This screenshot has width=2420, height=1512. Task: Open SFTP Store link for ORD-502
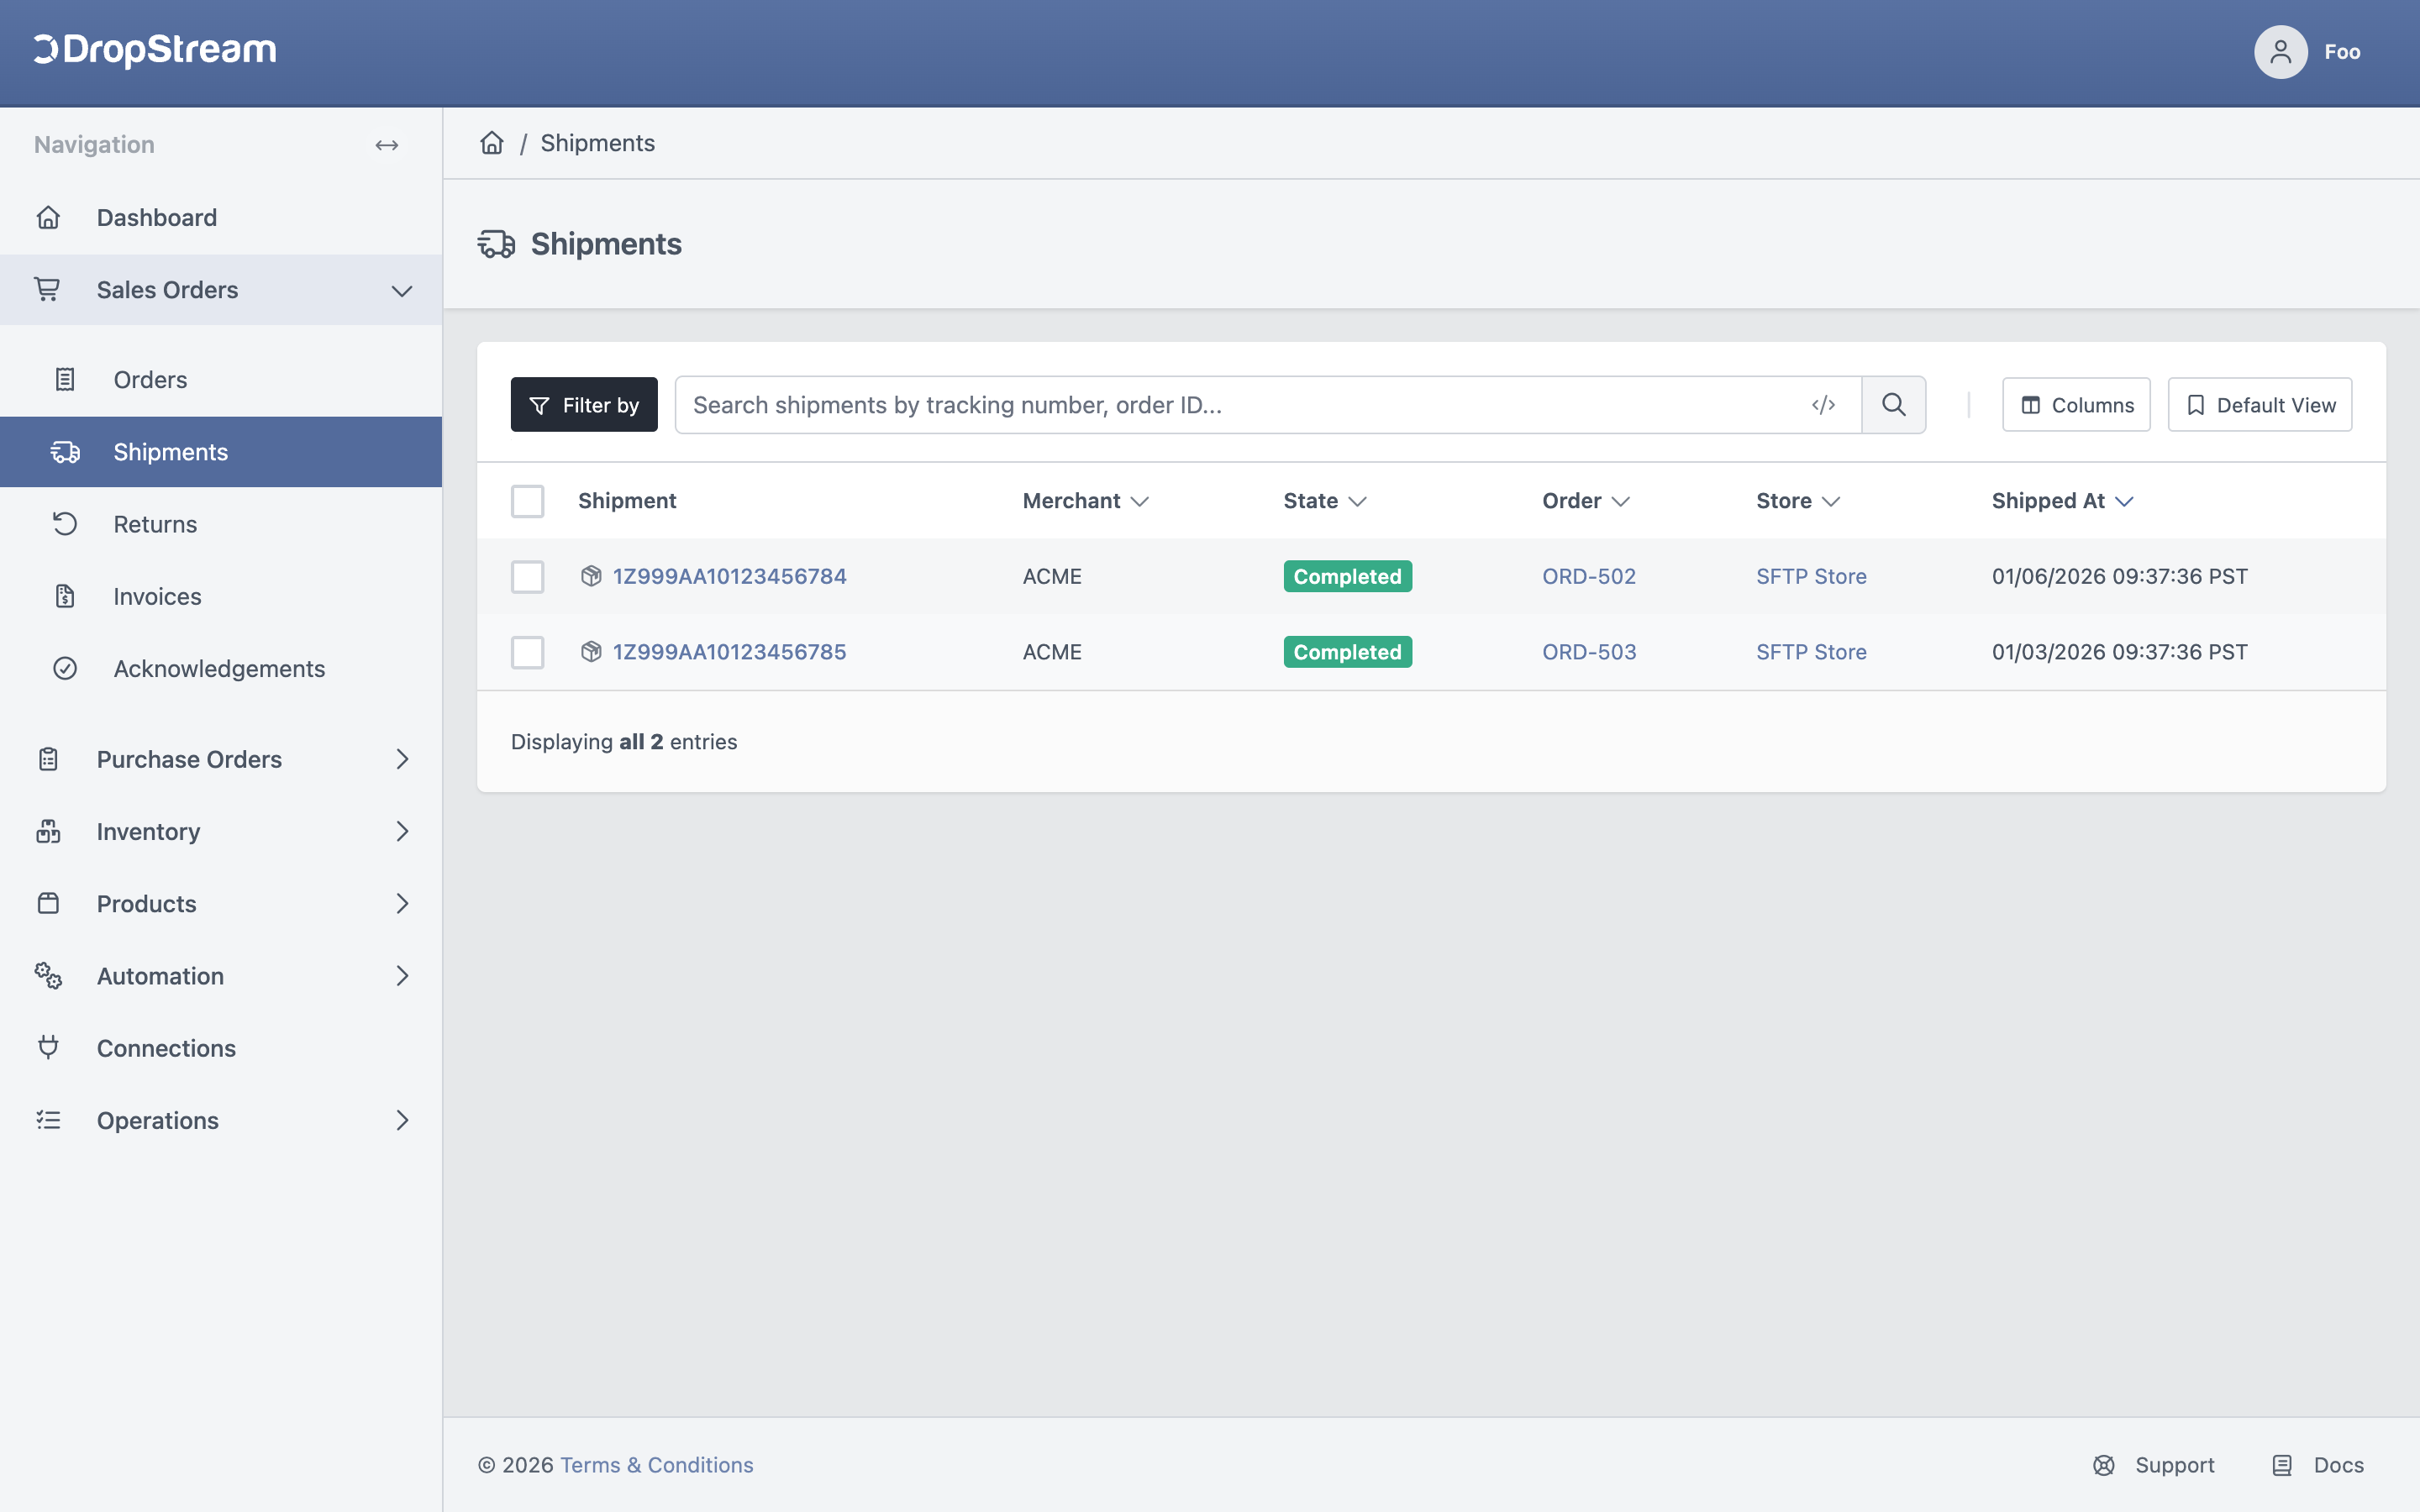pyautogui.click(x=1811, y=576)
